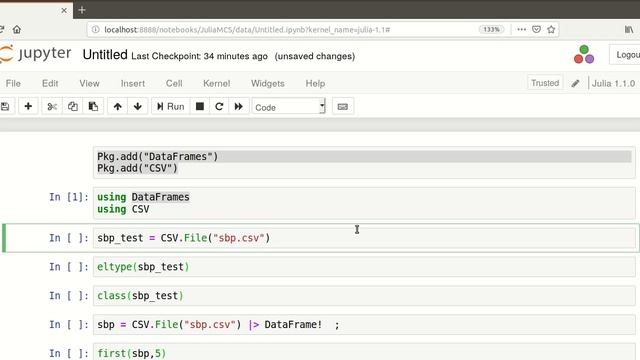Open the File menu
This screenshot has width=640, height=360.
[x=13, y=83]
